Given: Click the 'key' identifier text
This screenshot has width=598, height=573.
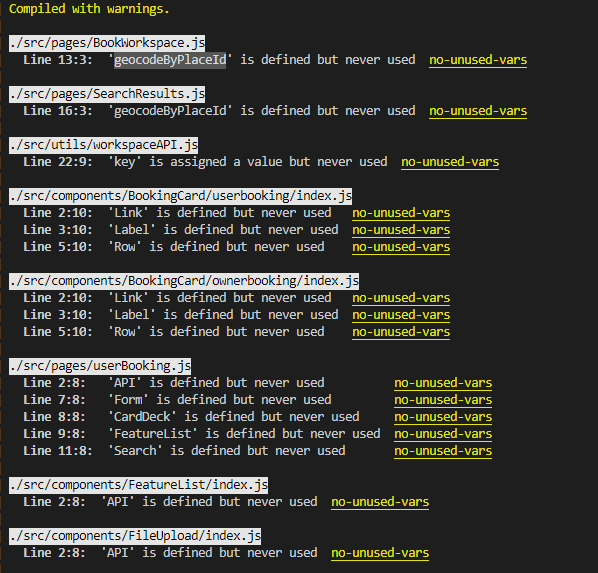Looking at the screenshot, I should point(124,162).
